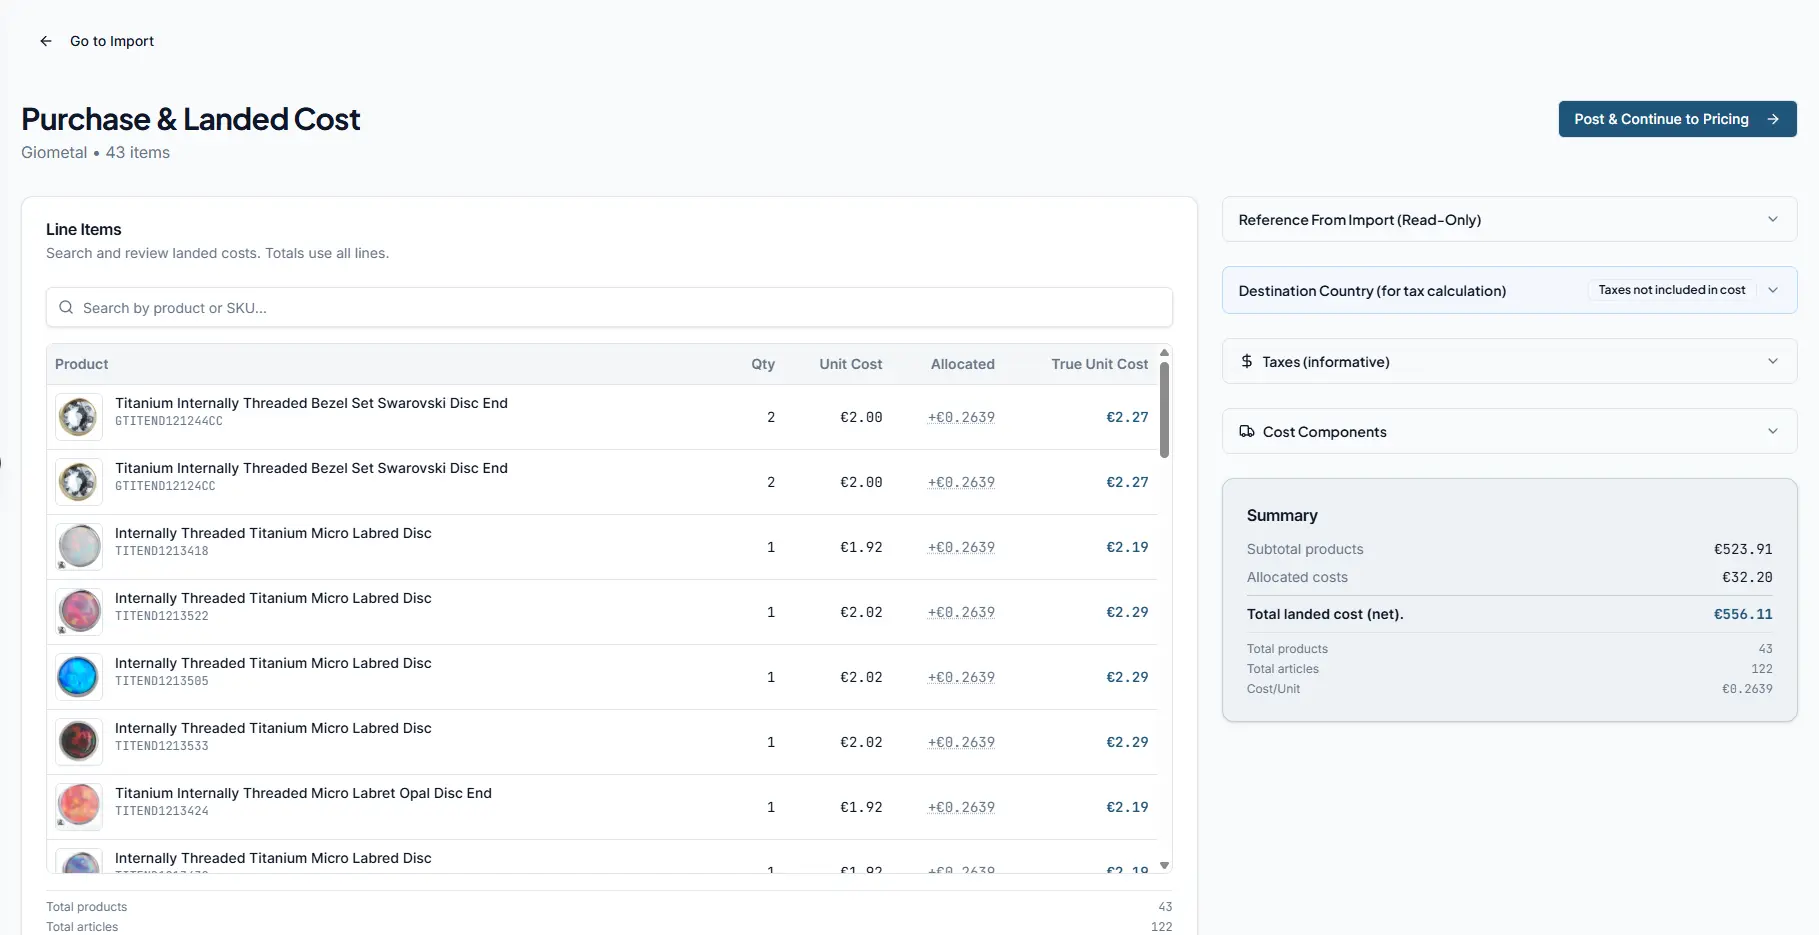This screenshot has height=935, width=1819.
Task: Click the Allocated column header
Action: [x=962, y=364]
